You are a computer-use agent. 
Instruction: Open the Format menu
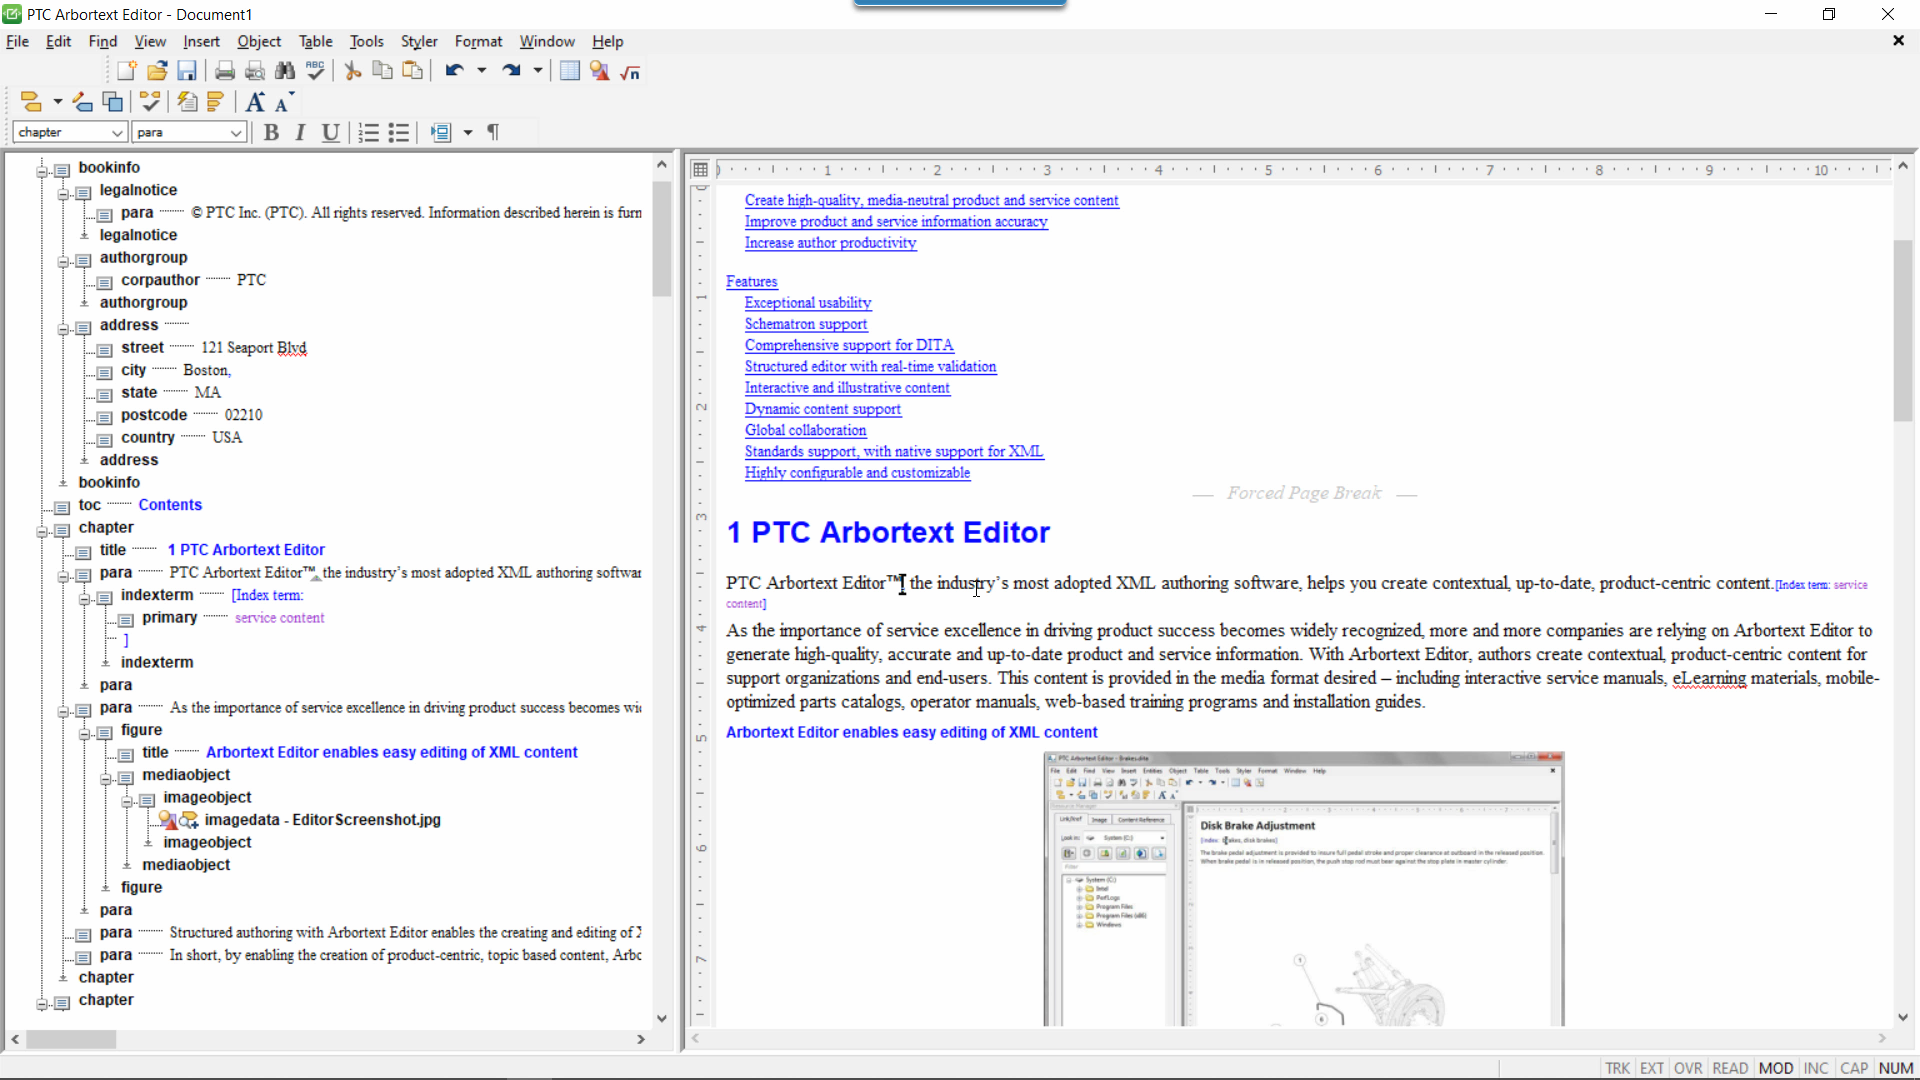[478, 41]
